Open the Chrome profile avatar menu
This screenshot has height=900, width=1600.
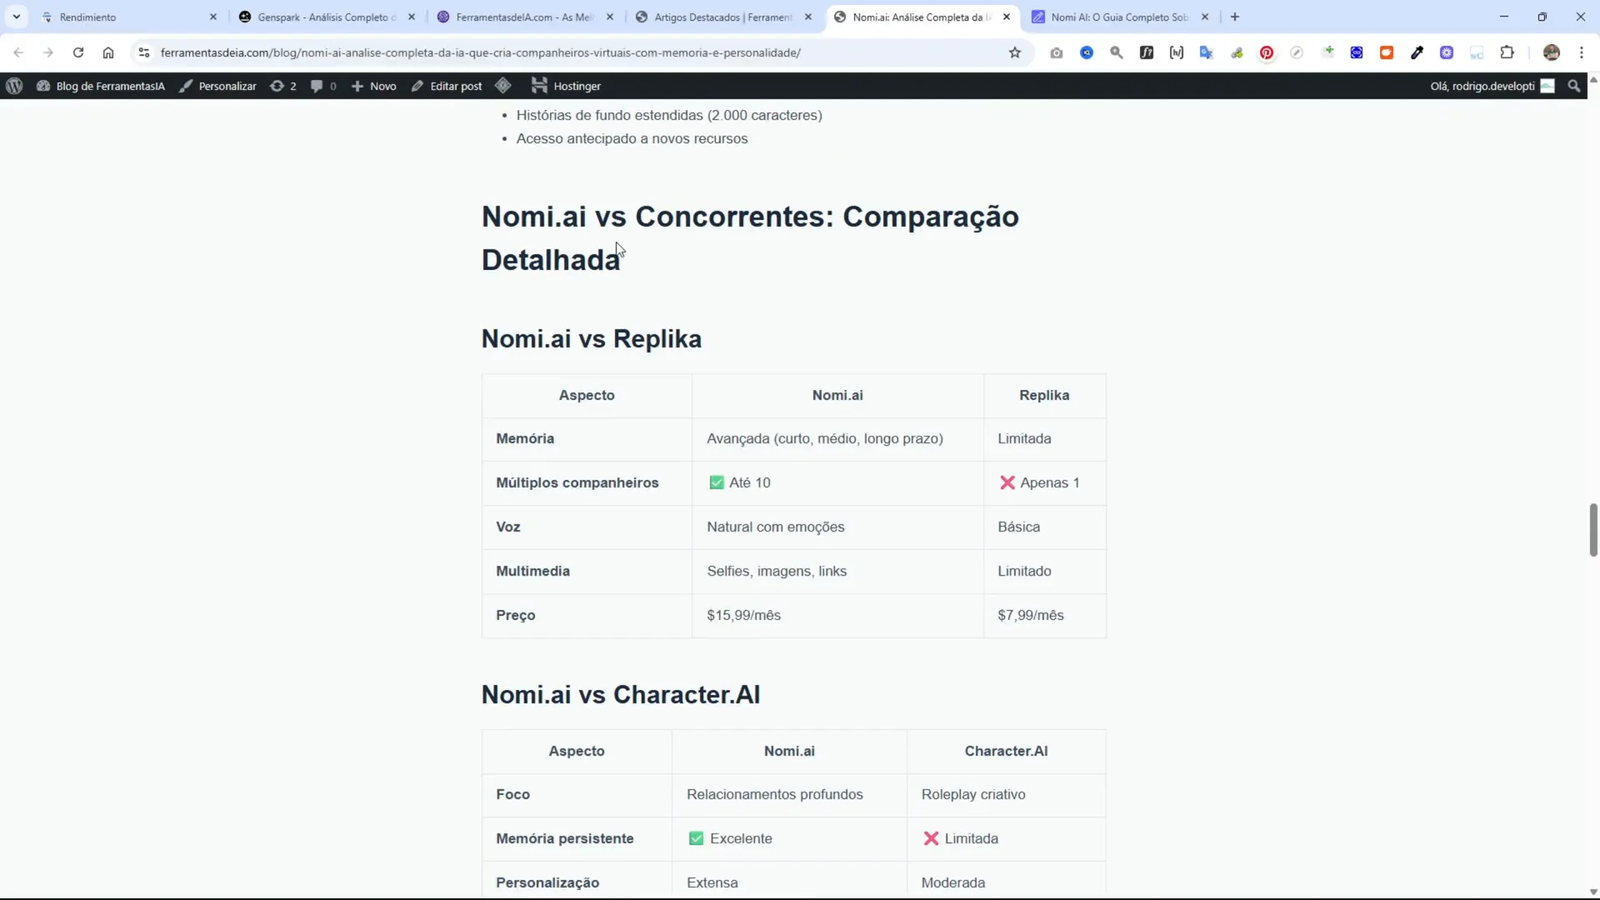1551,52
